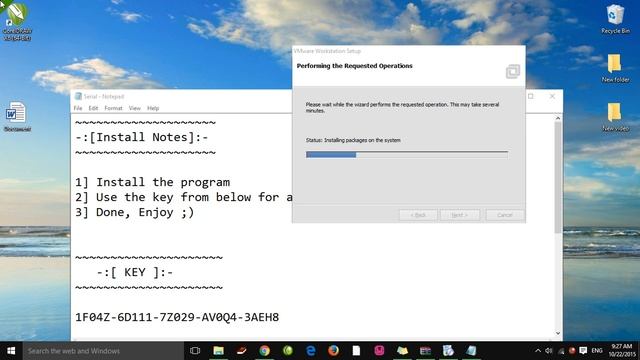
Task: Click the serial key text line
Action: [x=177, y=317]
